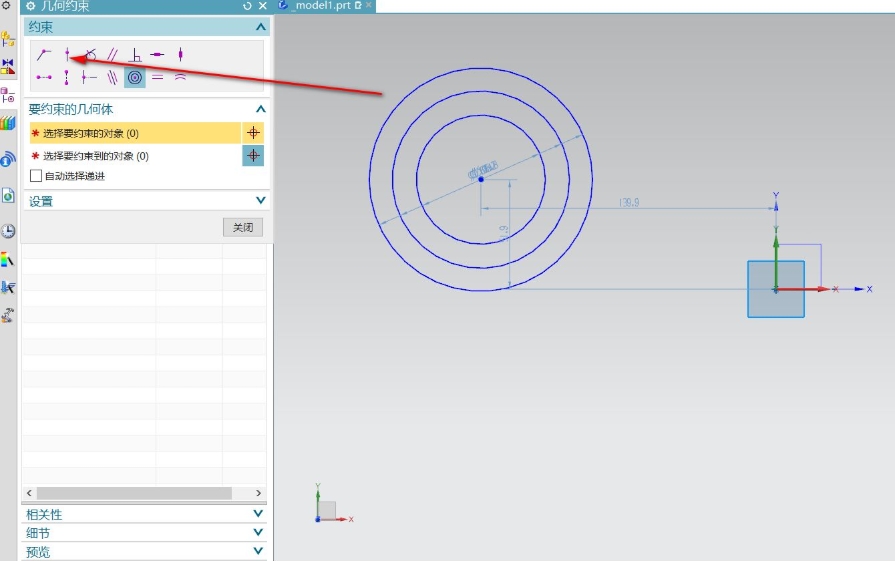
Task: Enable the 自动选择递进 checkbox
Action: pyautogui.click(x=36, y=176)
